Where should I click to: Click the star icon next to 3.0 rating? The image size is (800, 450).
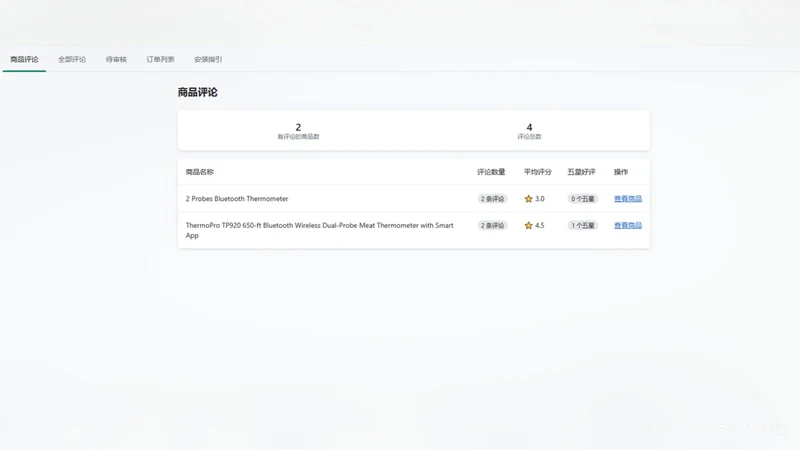click(x=529, y=199)
